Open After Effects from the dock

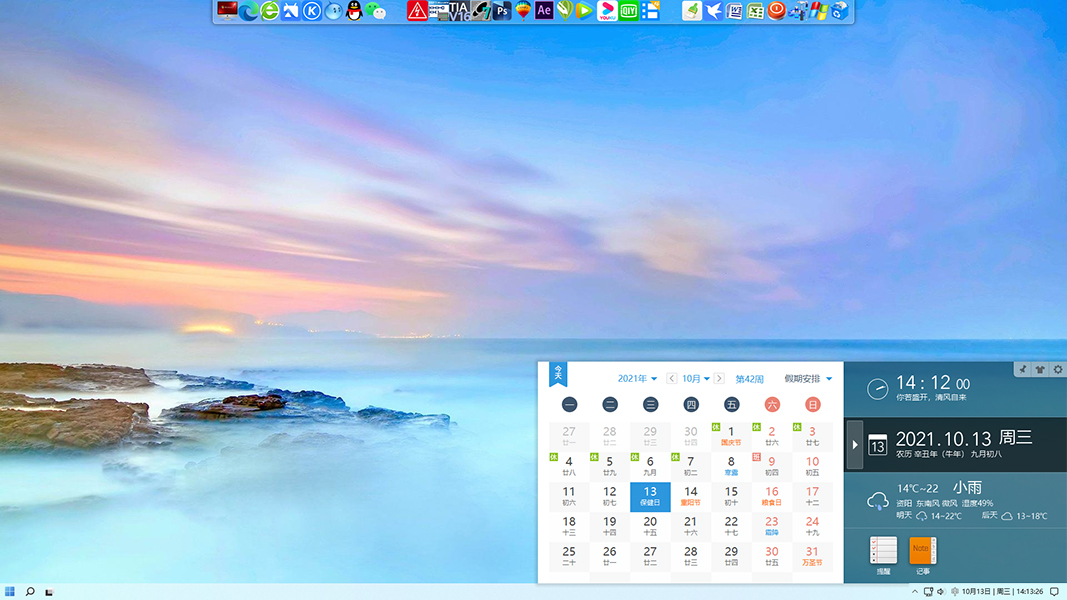click(x=543, y=10)
